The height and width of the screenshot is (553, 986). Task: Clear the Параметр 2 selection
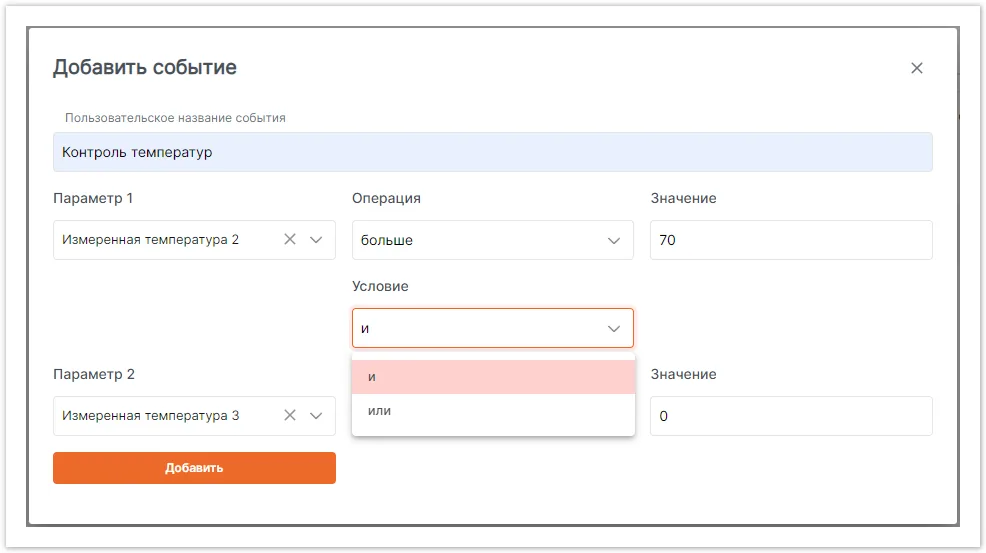pos(290,415)
